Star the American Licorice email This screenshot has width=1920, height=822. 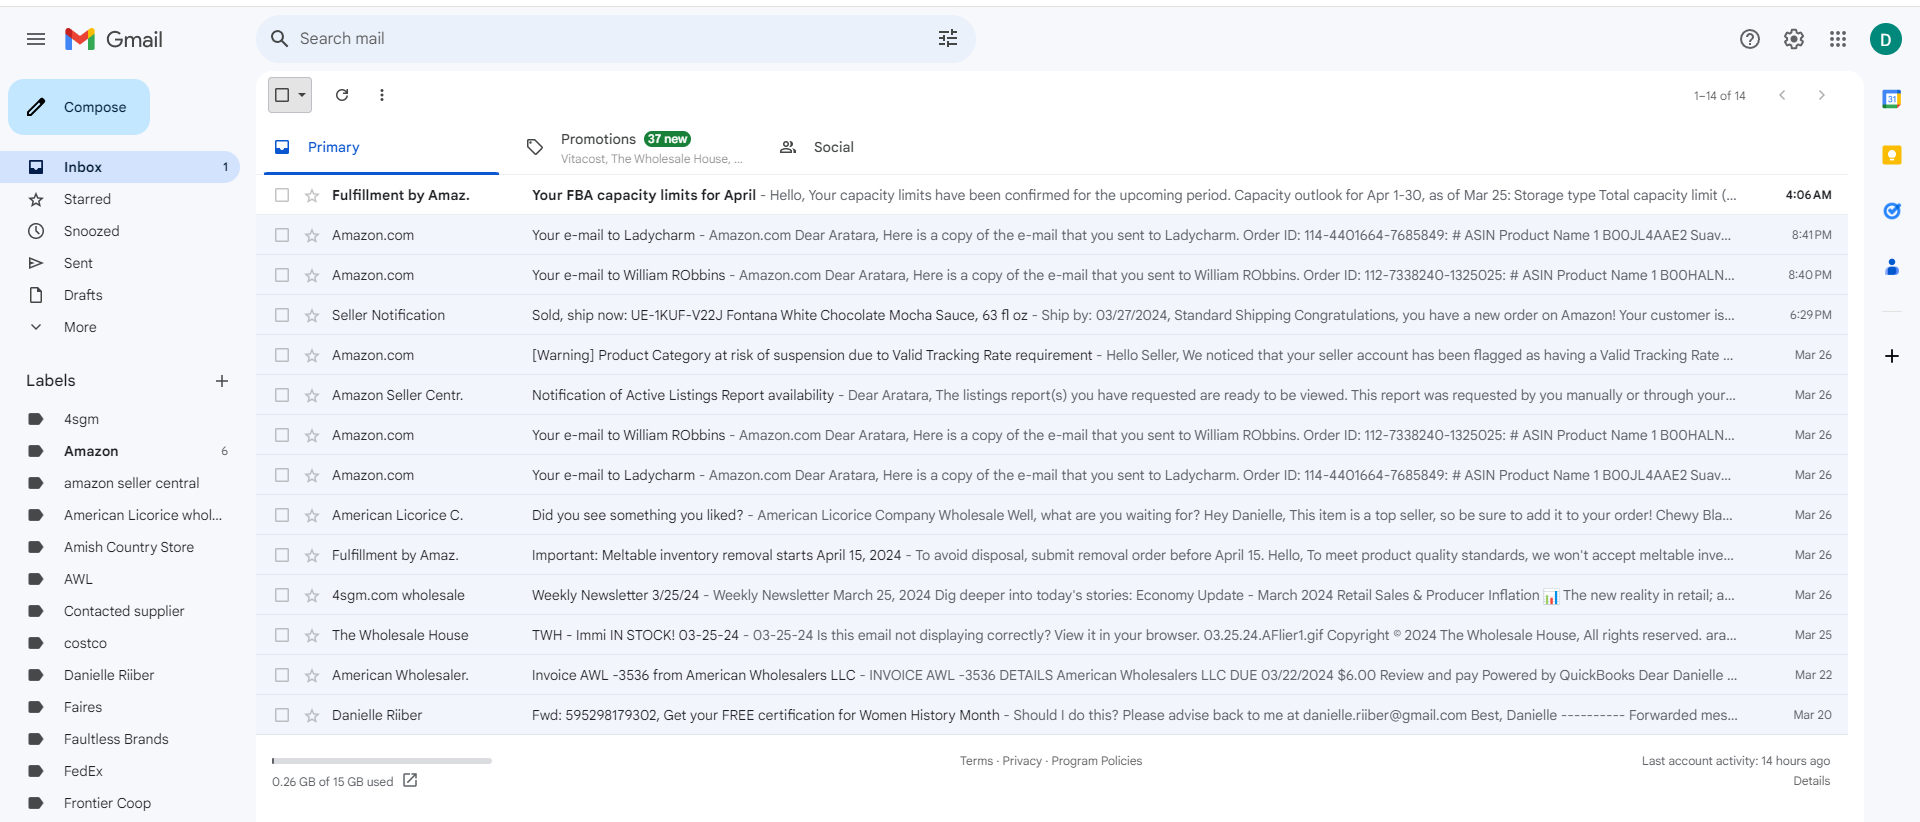312,515
